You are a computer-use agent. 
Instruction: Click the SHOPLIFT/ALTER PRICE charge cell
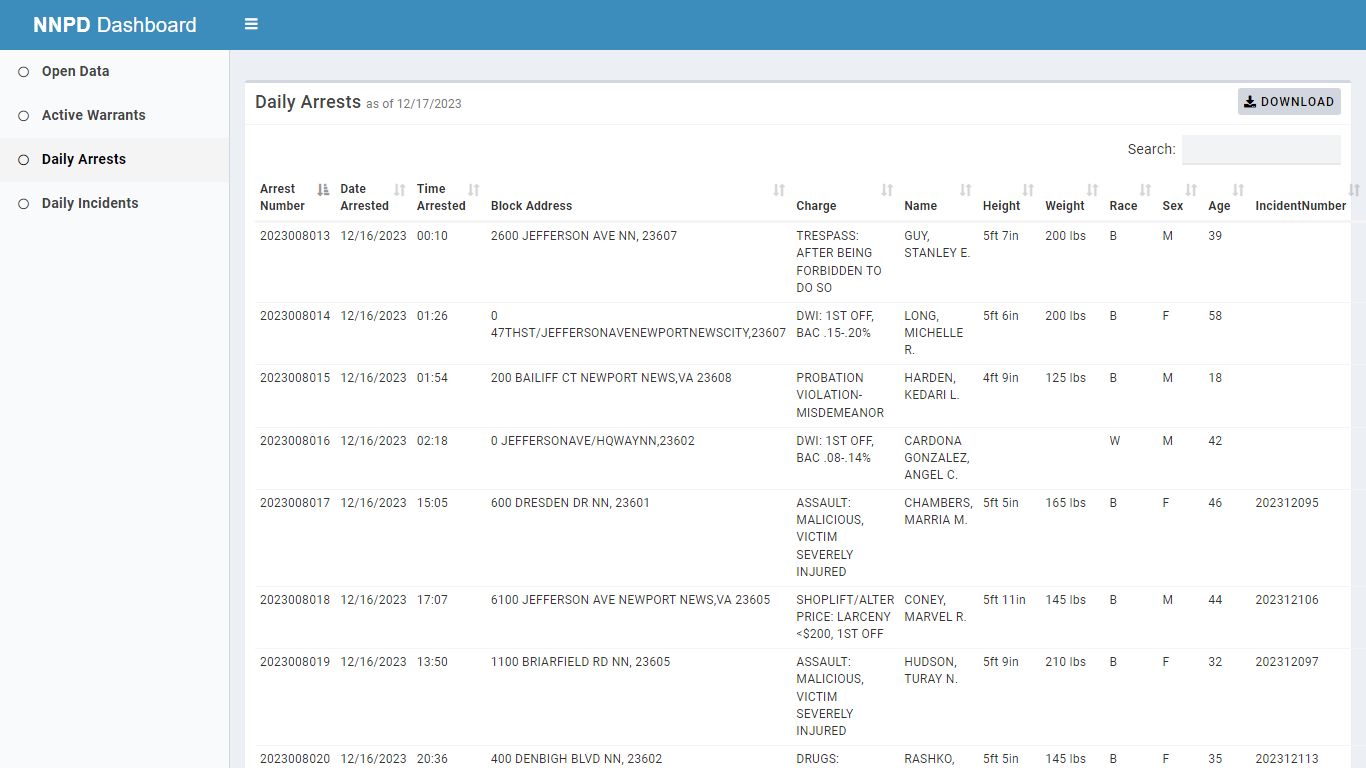843,617
